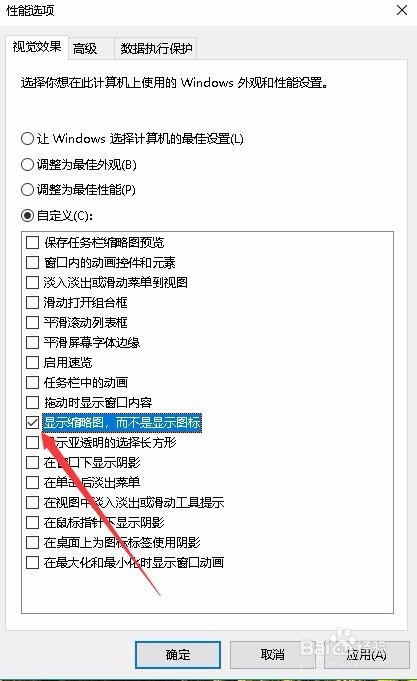Screen dimensions: 417x681
Task: Close the 性能选项 dialog
Action: 402,10
